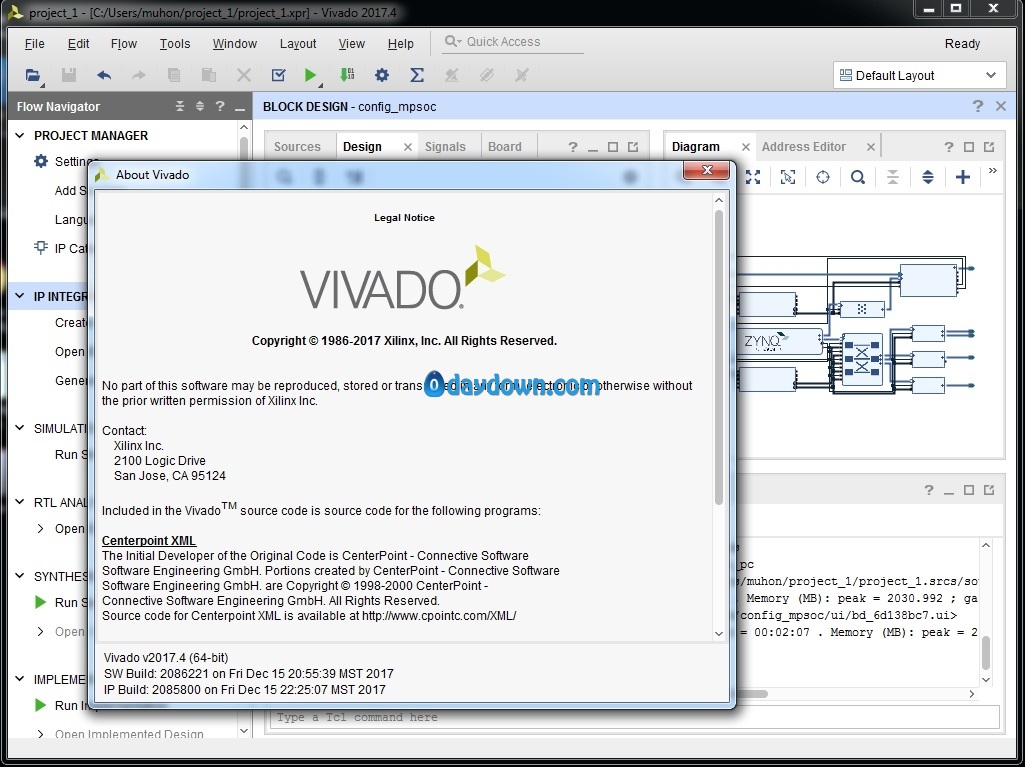Collapse the RTL ANALYSIS section
Screen dimensions: 1025x767
[x=20, y=502]
